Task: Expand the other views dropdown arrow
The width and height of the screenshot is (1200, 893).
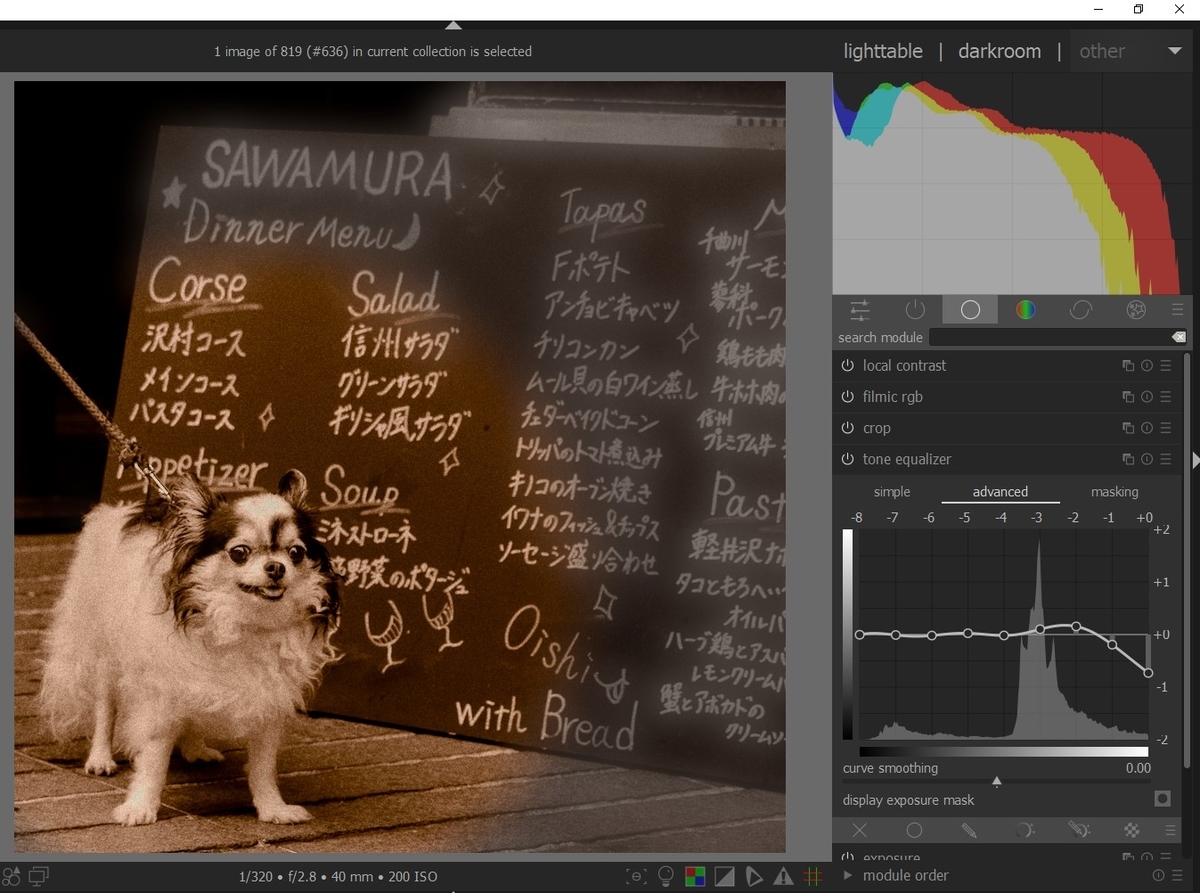Action: pyautogui.click(x=1175, y=51)
